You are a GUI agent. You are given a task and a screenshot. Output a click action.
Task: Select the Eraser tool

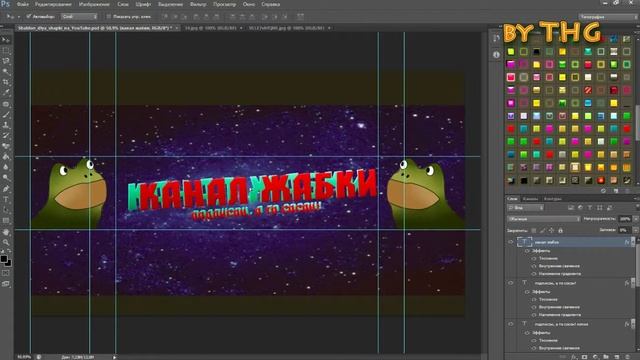(6, 147)
